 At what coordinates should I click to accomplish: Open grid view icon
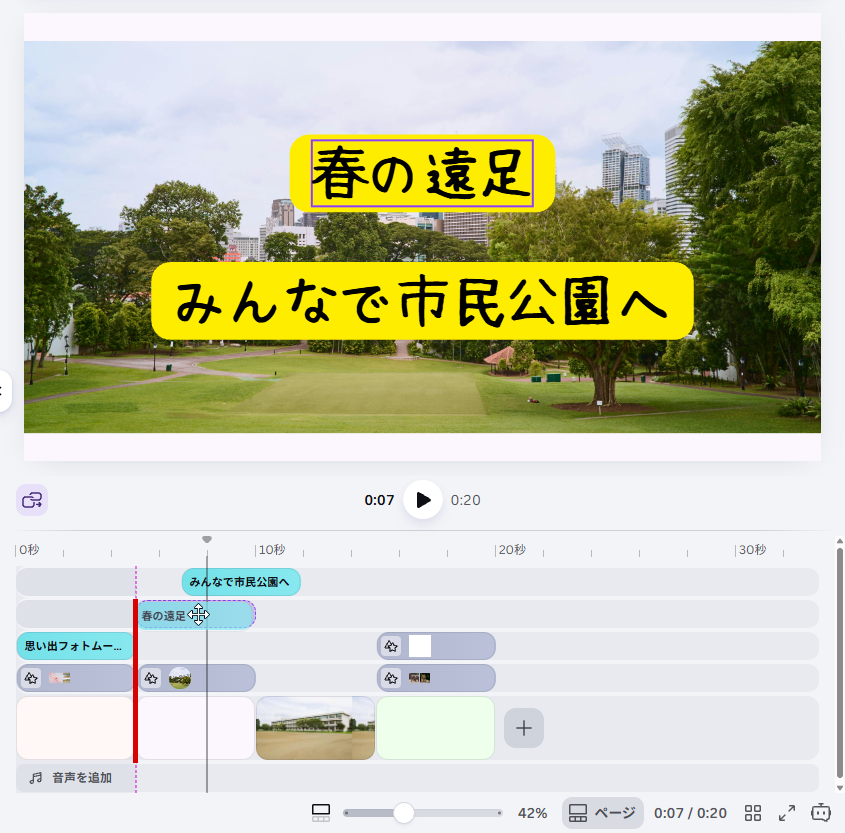point(753,813)
